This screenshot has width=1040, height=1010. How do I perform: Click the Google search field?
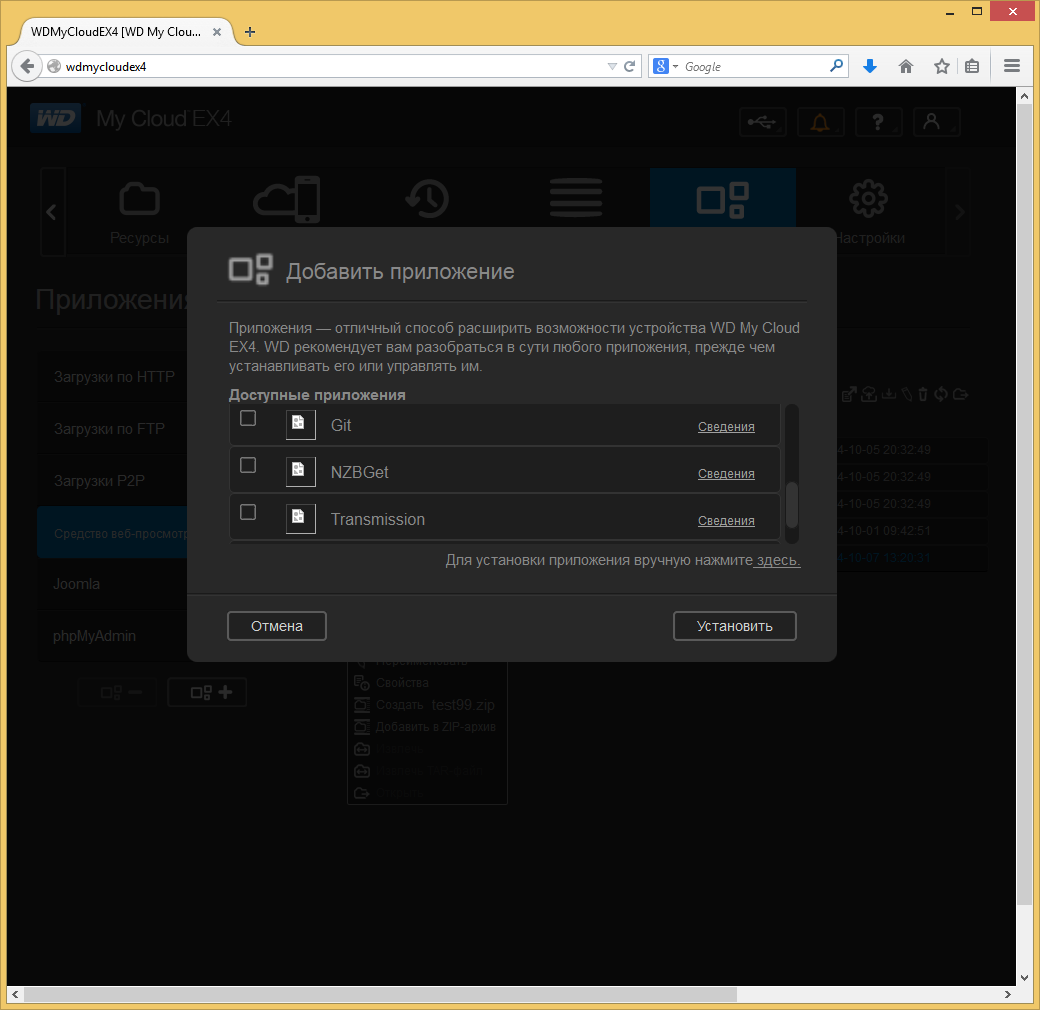point(755,66)
